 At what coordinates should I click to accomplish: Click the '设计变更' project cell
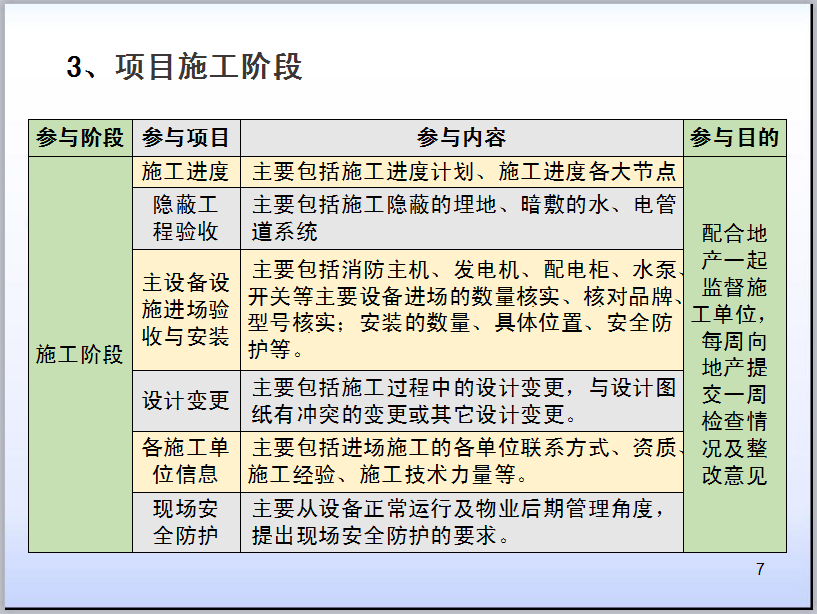click(x=186, y=401)
